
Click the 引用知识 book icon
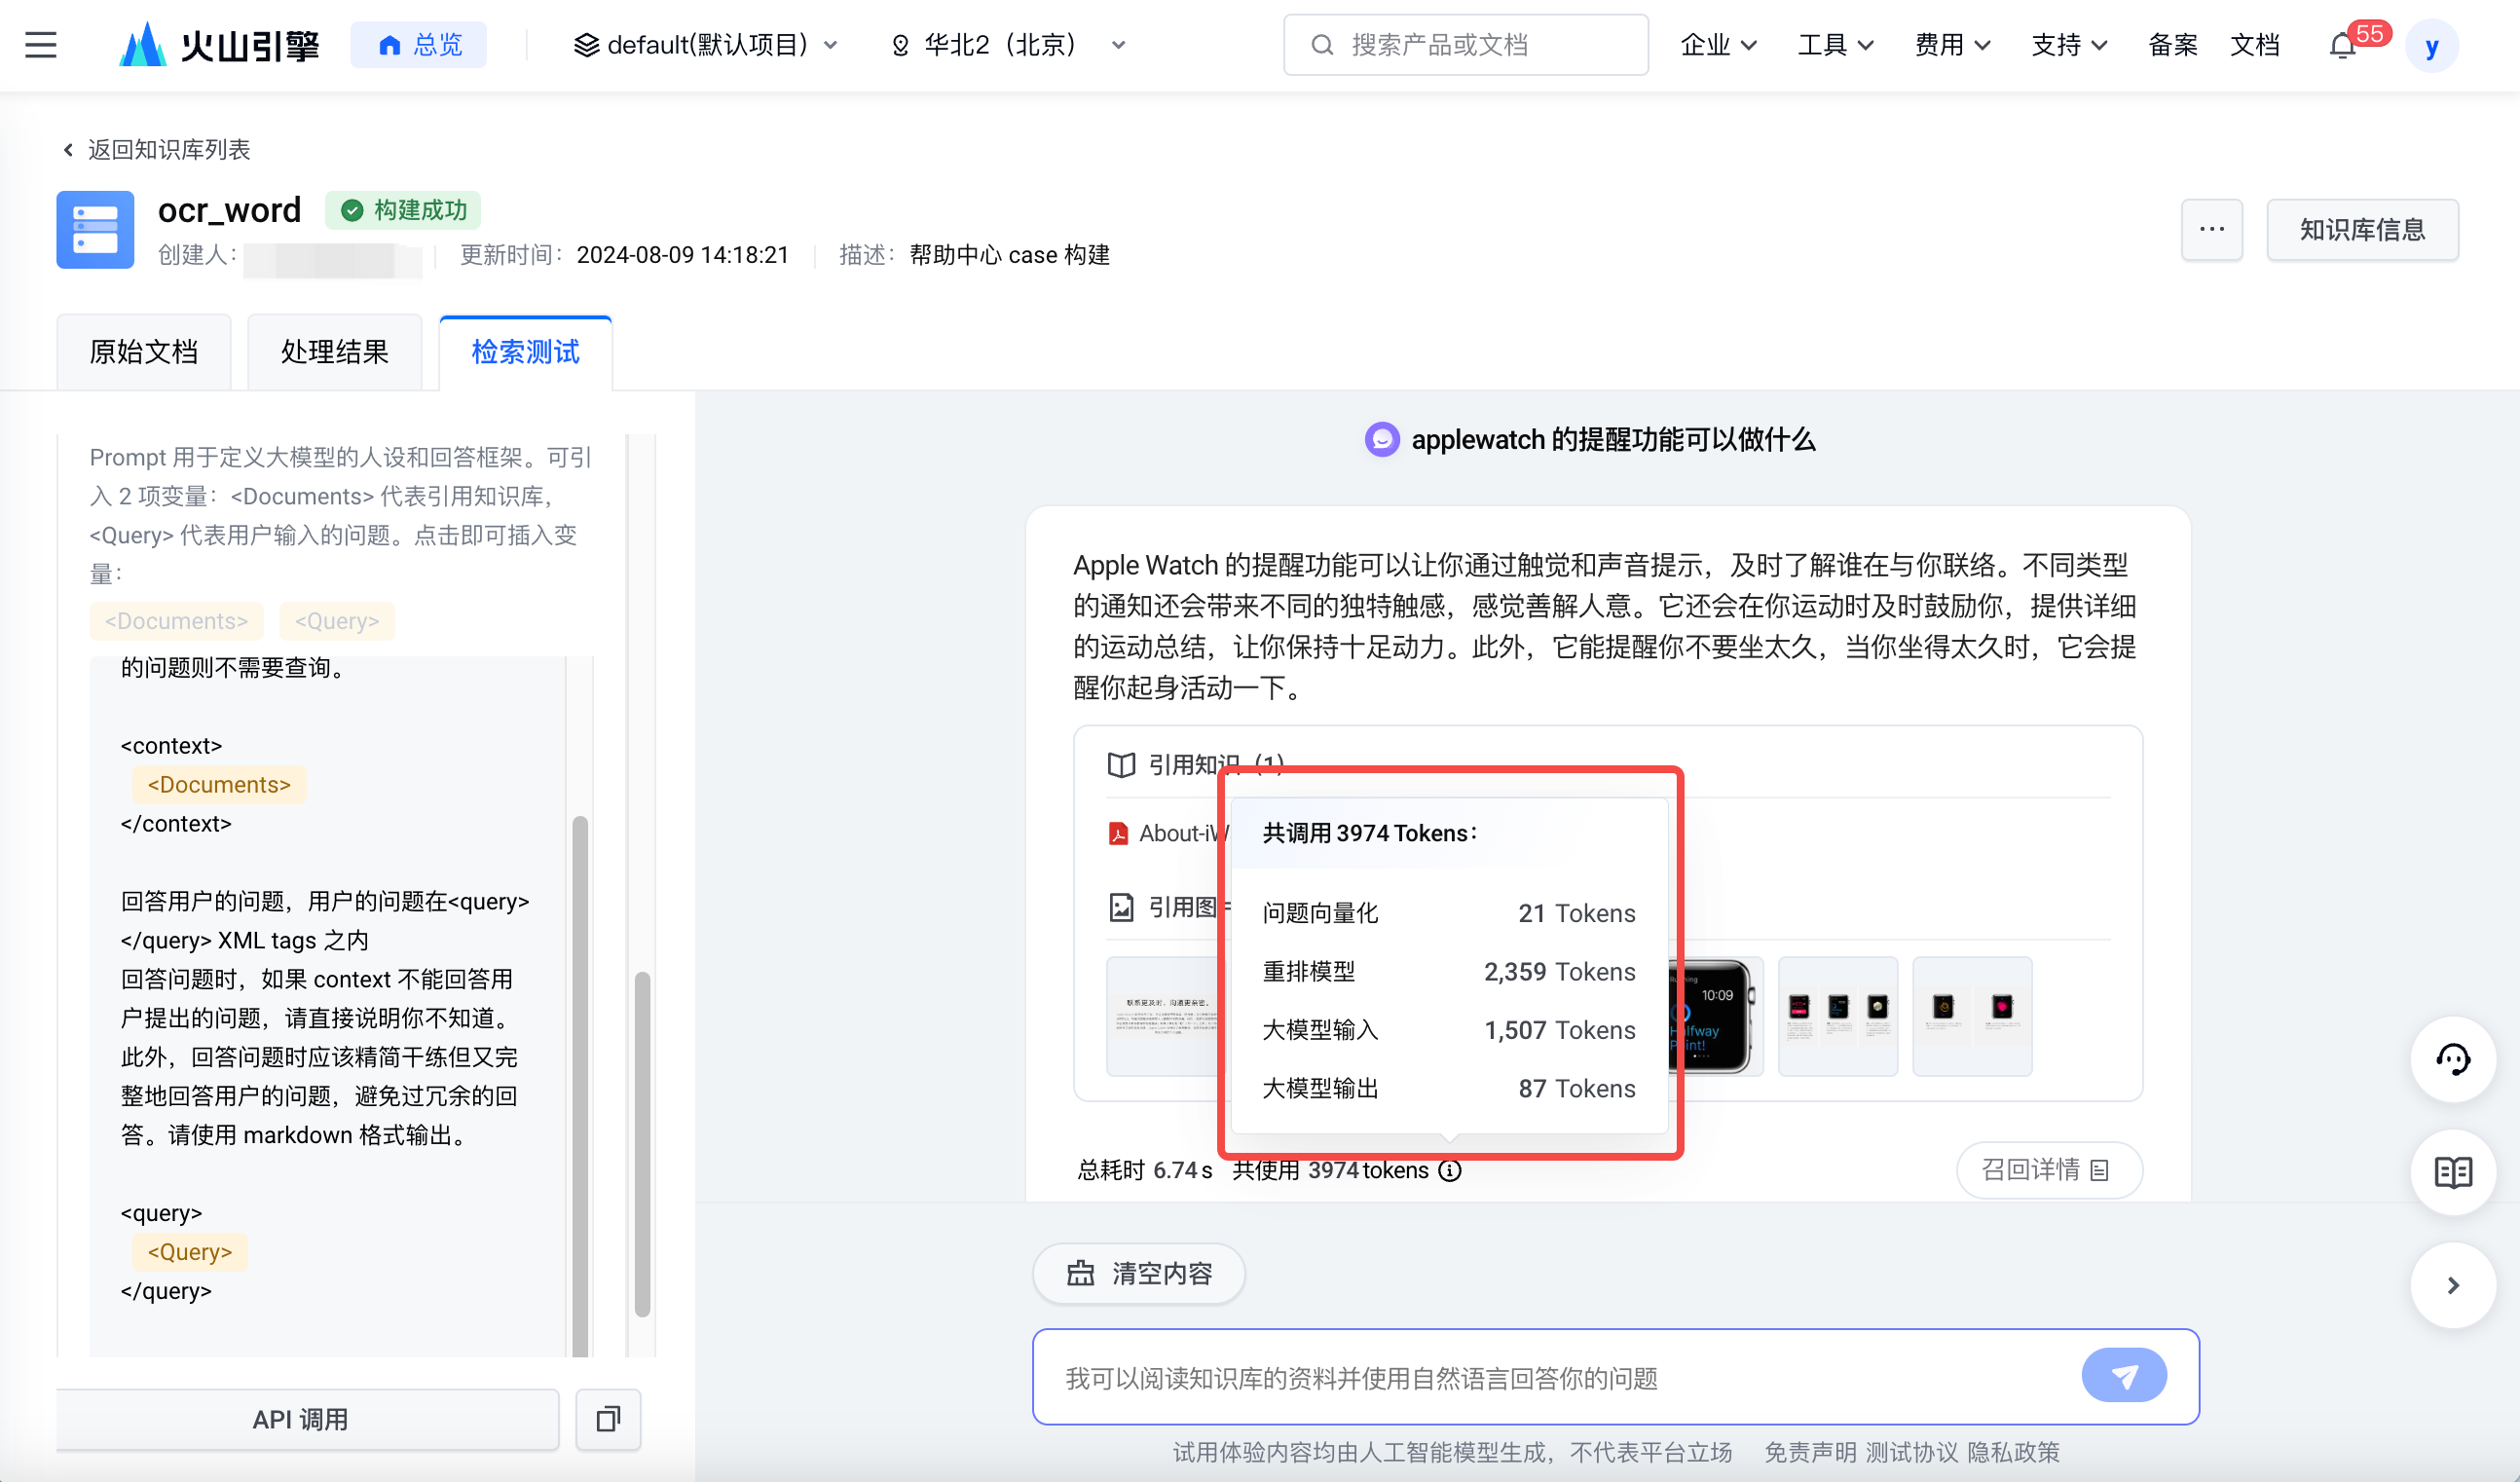click(1122, 765)
